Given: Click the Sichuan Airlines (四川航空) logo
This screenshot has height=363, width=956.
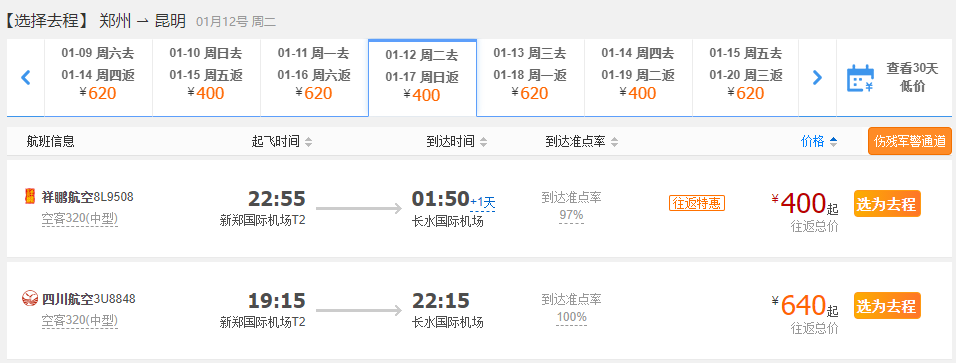Looking at the screenshot, I should pos(30,299).
